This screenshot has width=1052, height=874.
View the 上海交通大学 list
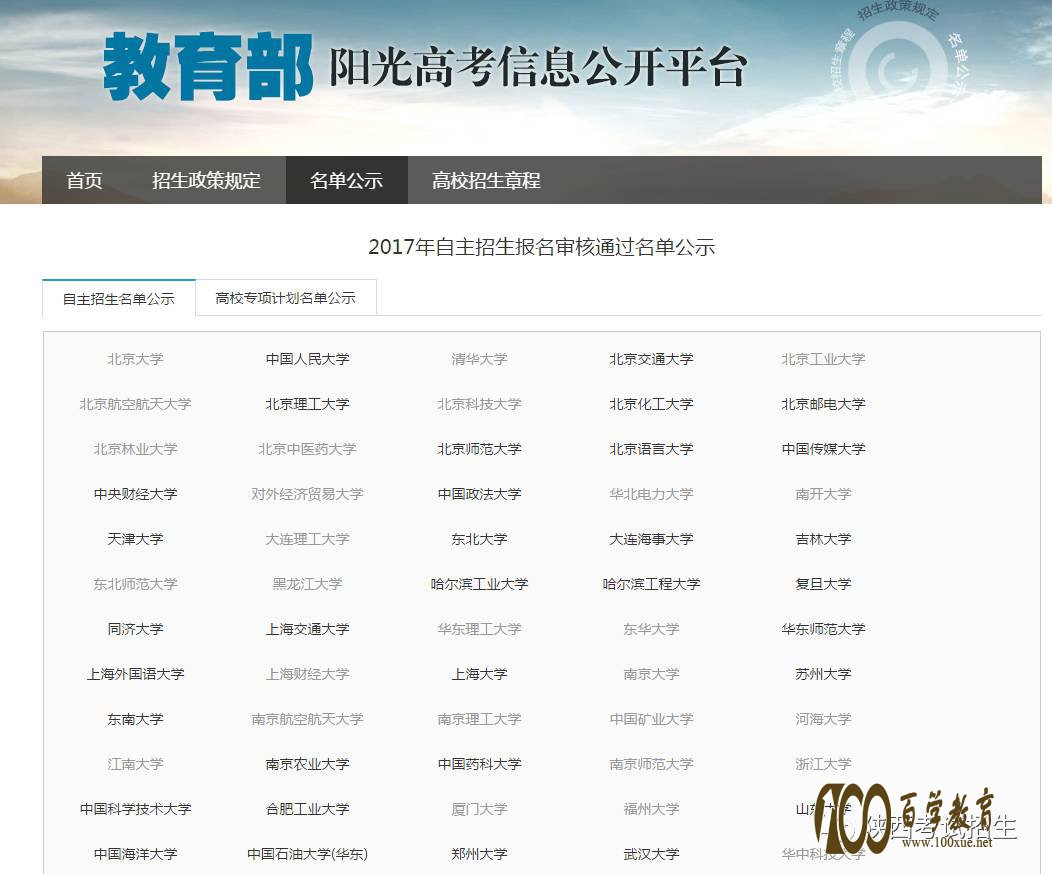[x=307, y=629]
